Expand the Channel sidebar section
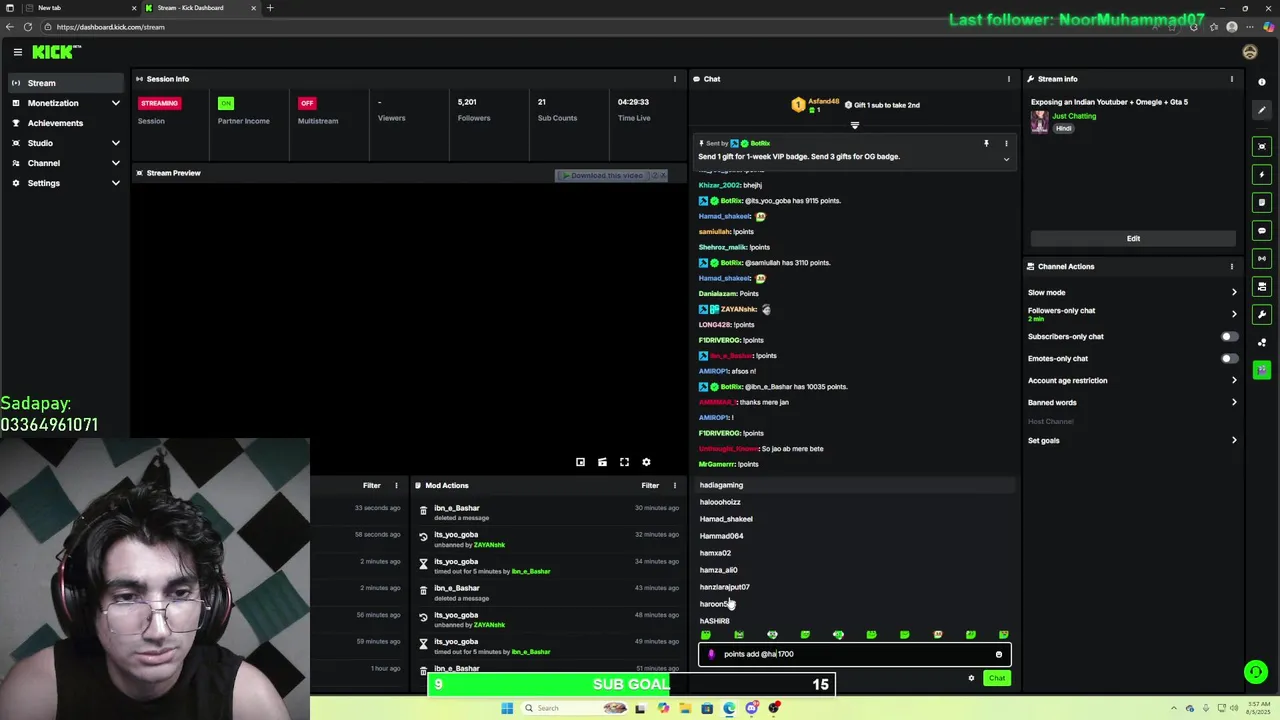 point(65,163)
